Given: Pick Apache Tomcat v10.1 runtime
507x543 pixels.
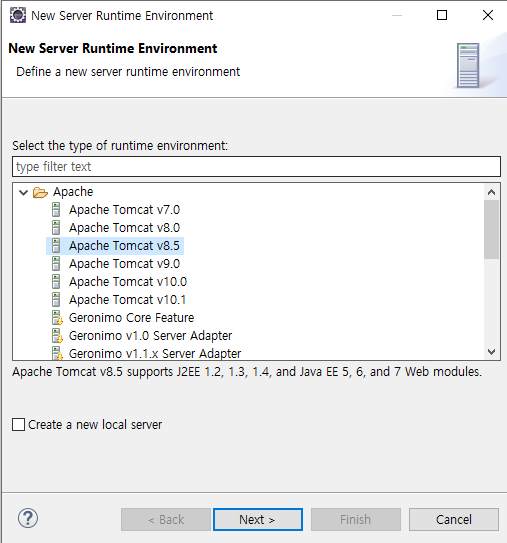Looking at the screenshot, I should (x=127, y=300).
